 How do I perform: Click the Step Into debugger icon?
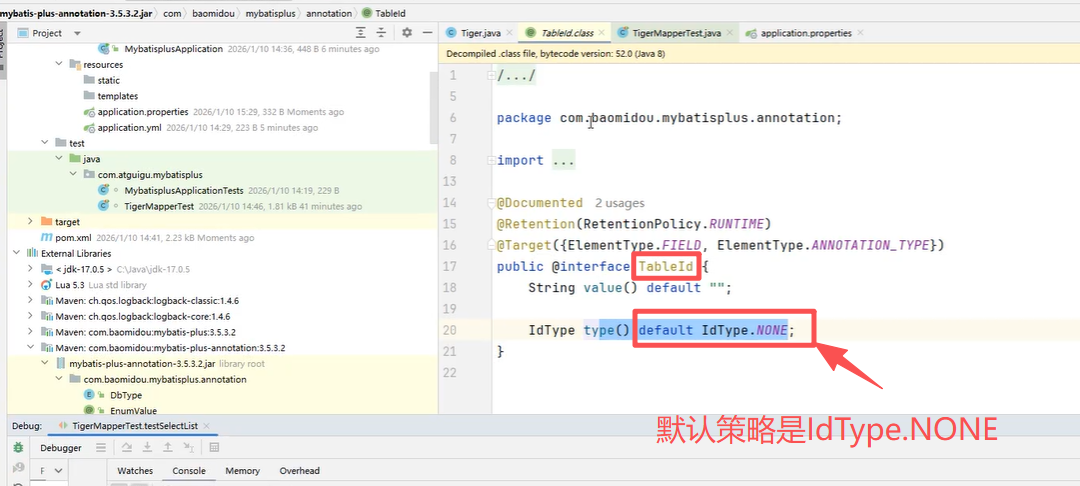pyautogui.click(x=147, y=447)
